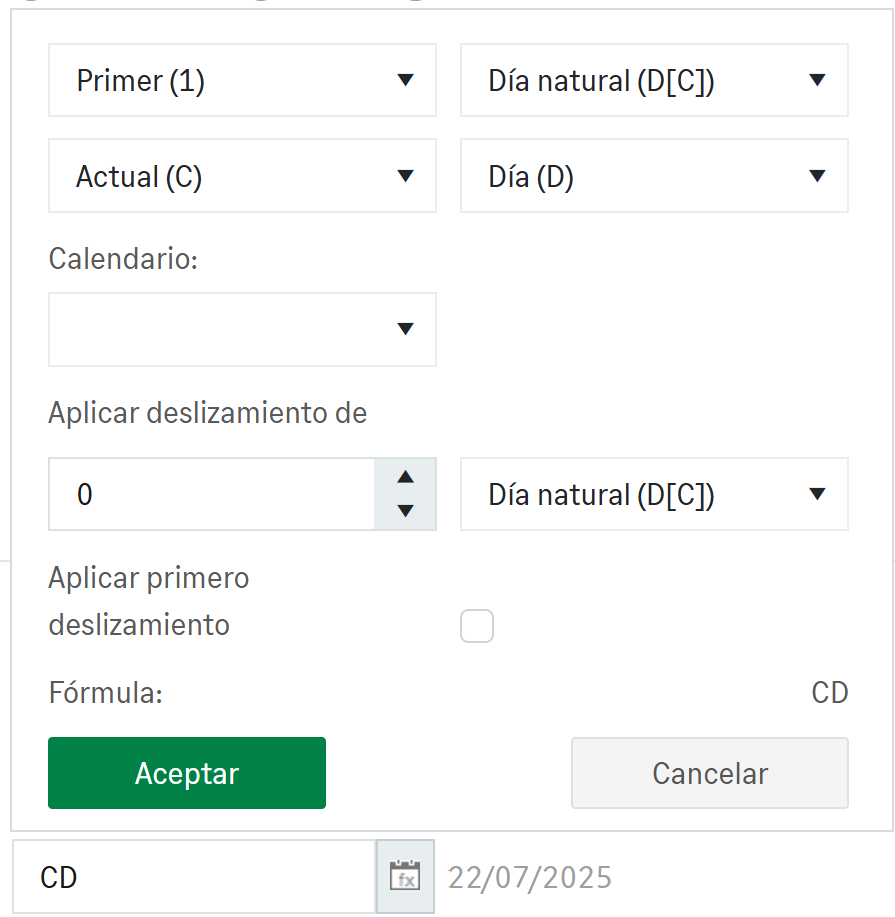Screen dimensions: 895x917
Task: Click the Aplicar deslizamiento de label
Action: (x=208, y=412)
